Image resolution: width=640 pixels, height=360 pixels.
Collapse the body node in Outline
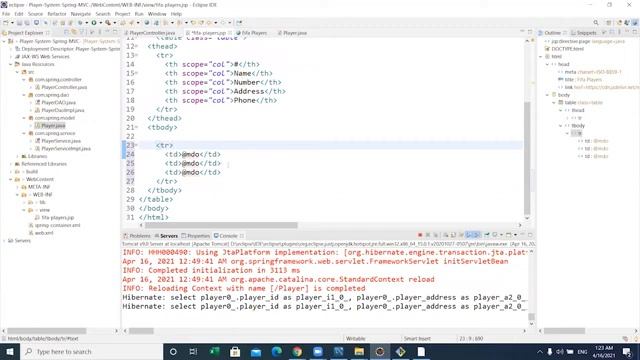pyautogui.click(x=547, y=95)
